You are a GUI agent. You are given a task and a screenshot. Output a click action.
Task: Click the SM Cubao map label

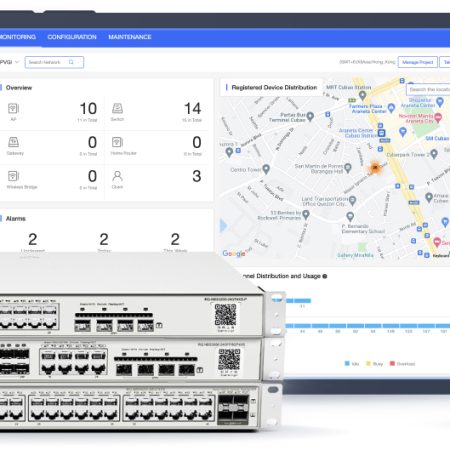point(437,138)
